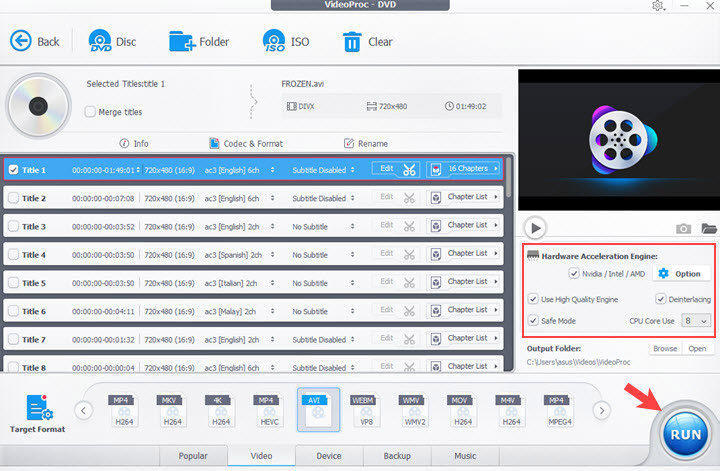Image resolution: width=720 pixels, height=471 pixels.
Task: Add a DVD Folder source
Action: tap(199, 42)
